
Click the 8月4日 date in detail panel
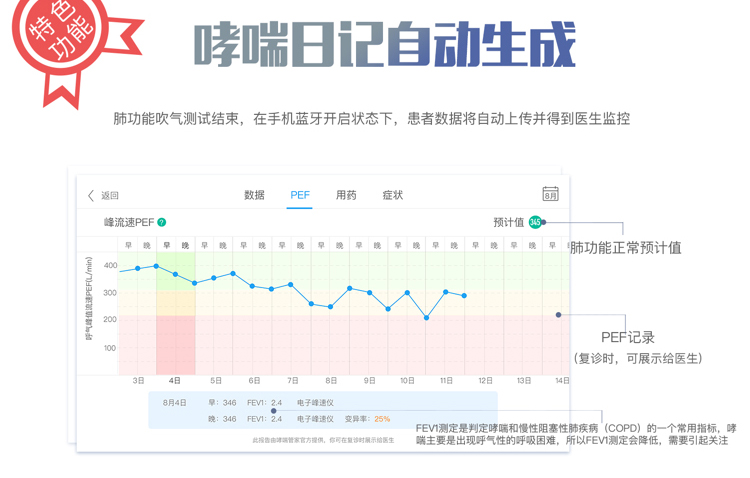175,403
